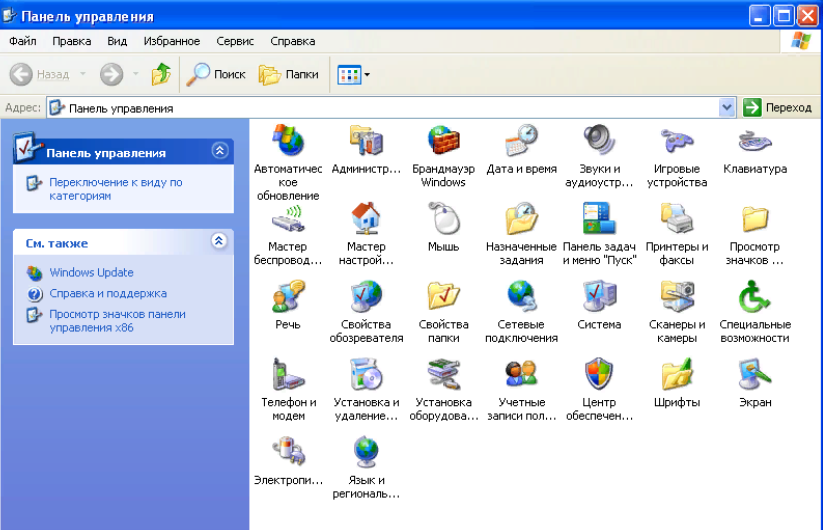This screenshot has width=823, height=530.
Task: Open Брандмауэр Windows firewall icon
Action: pyautogui.click(x=444, y=141)
